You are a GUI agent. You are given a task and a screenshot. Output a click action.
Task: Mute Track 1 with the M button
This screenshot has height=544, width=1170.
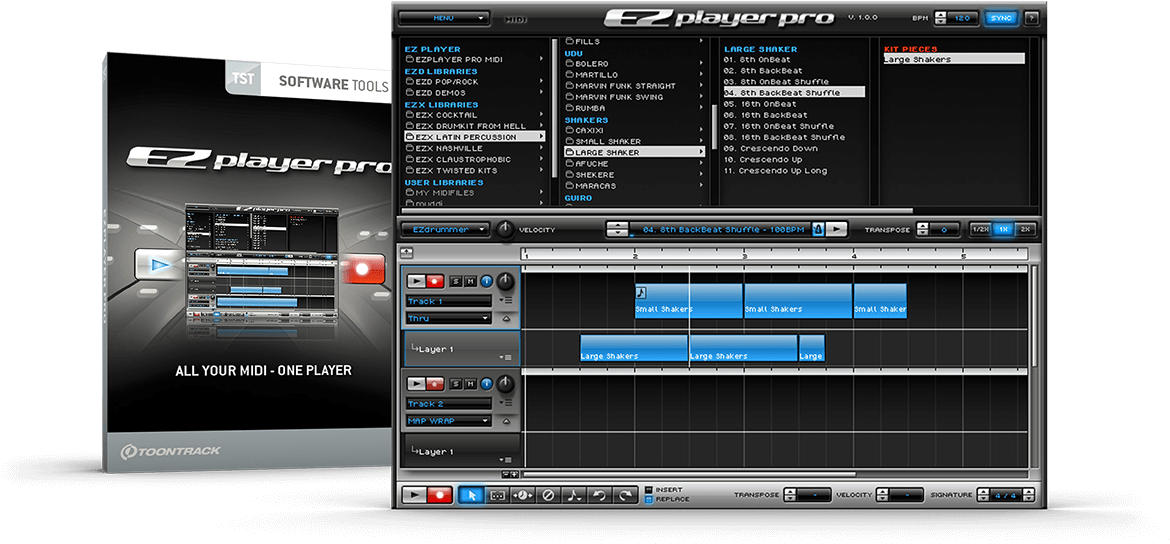coord(471,282)
